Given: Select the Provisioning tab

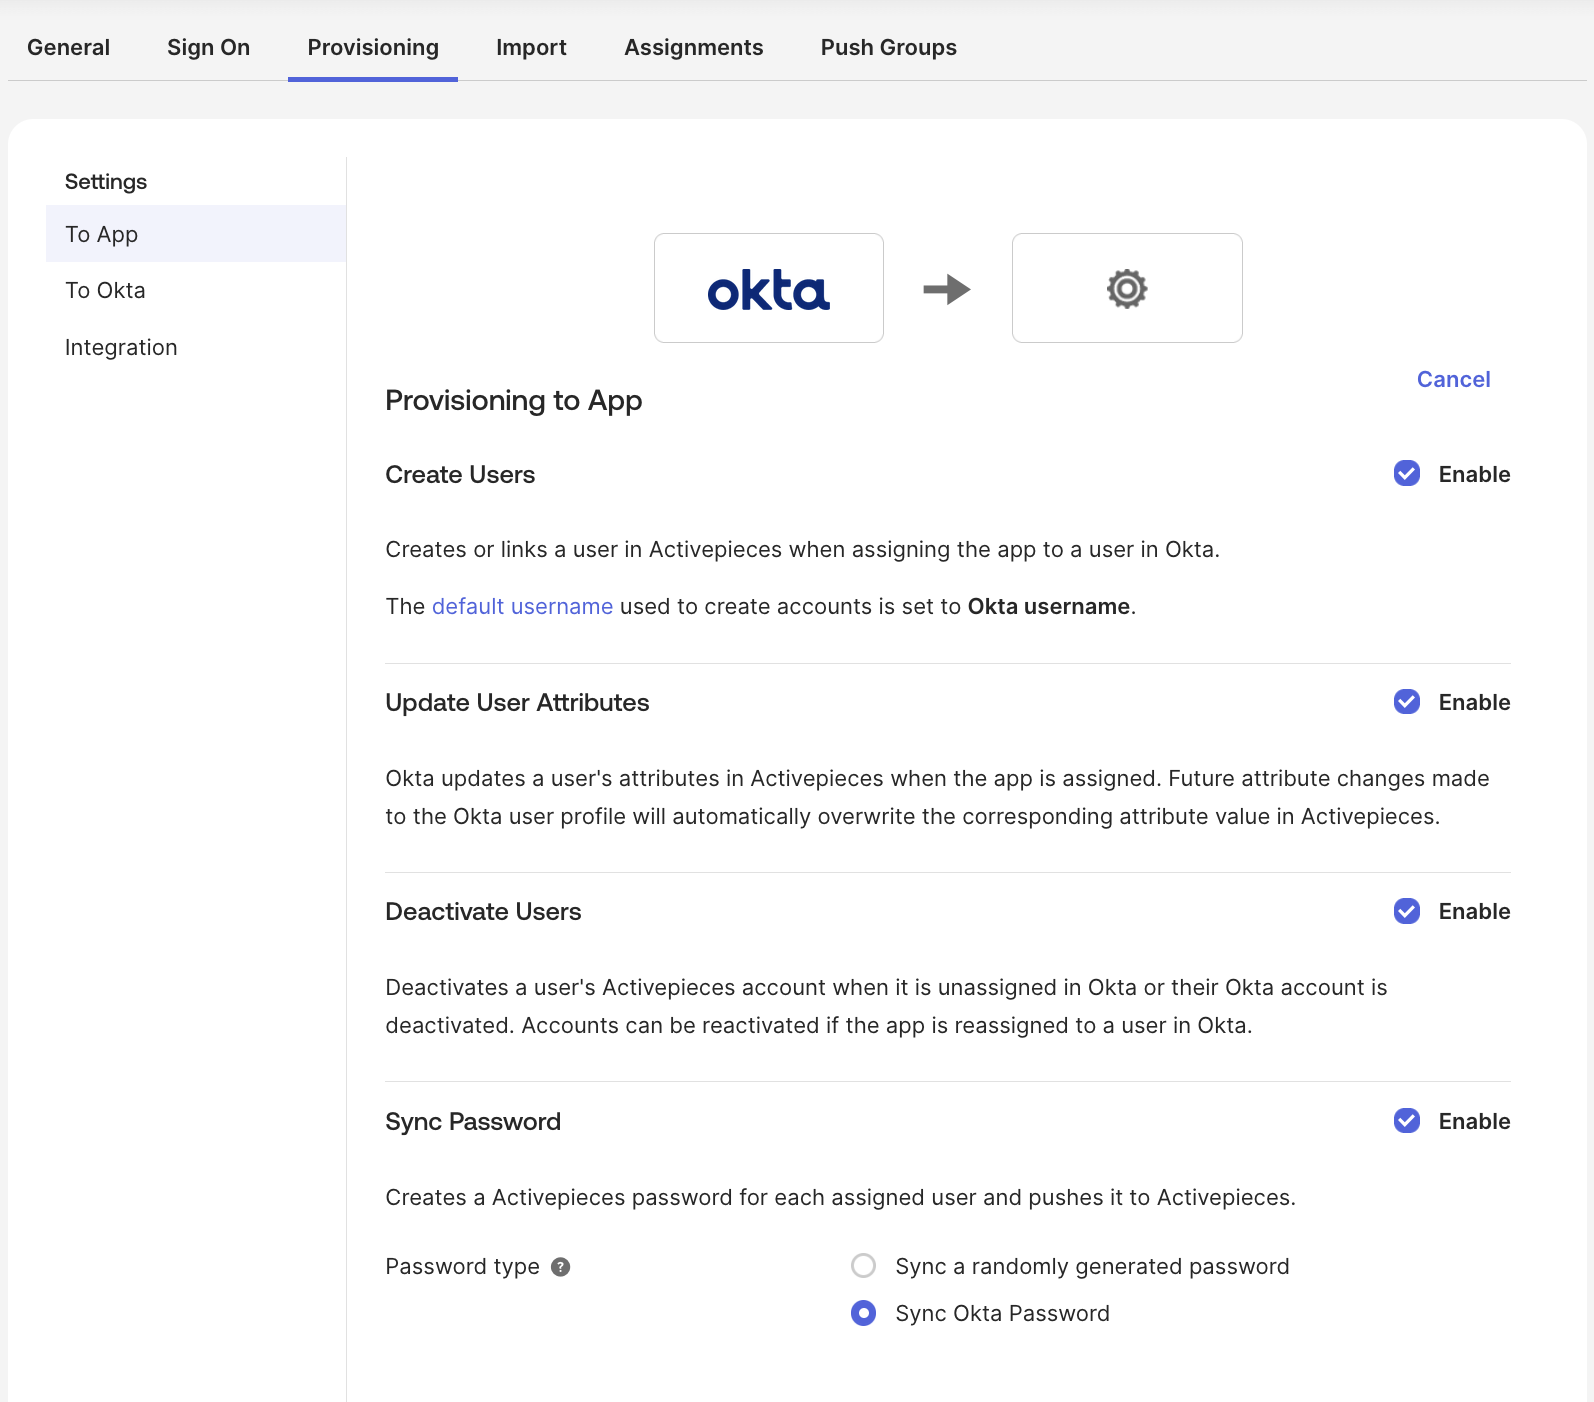Looking at the screenshot, I should coord(373,47).
